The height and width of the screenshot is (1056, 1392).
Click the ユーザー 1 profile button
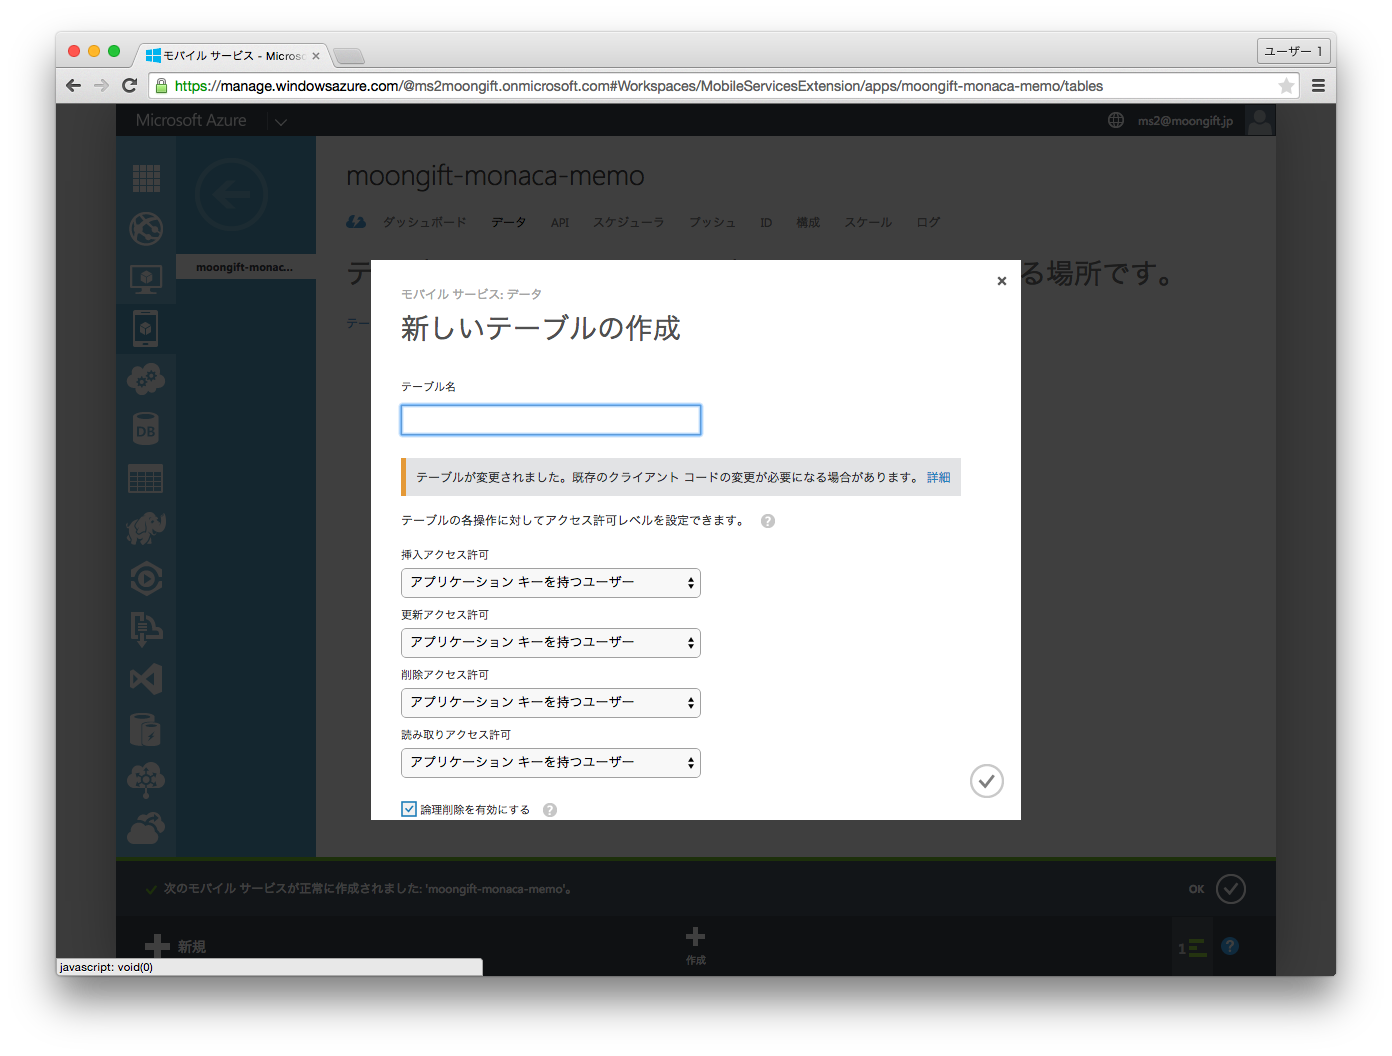1293,51
